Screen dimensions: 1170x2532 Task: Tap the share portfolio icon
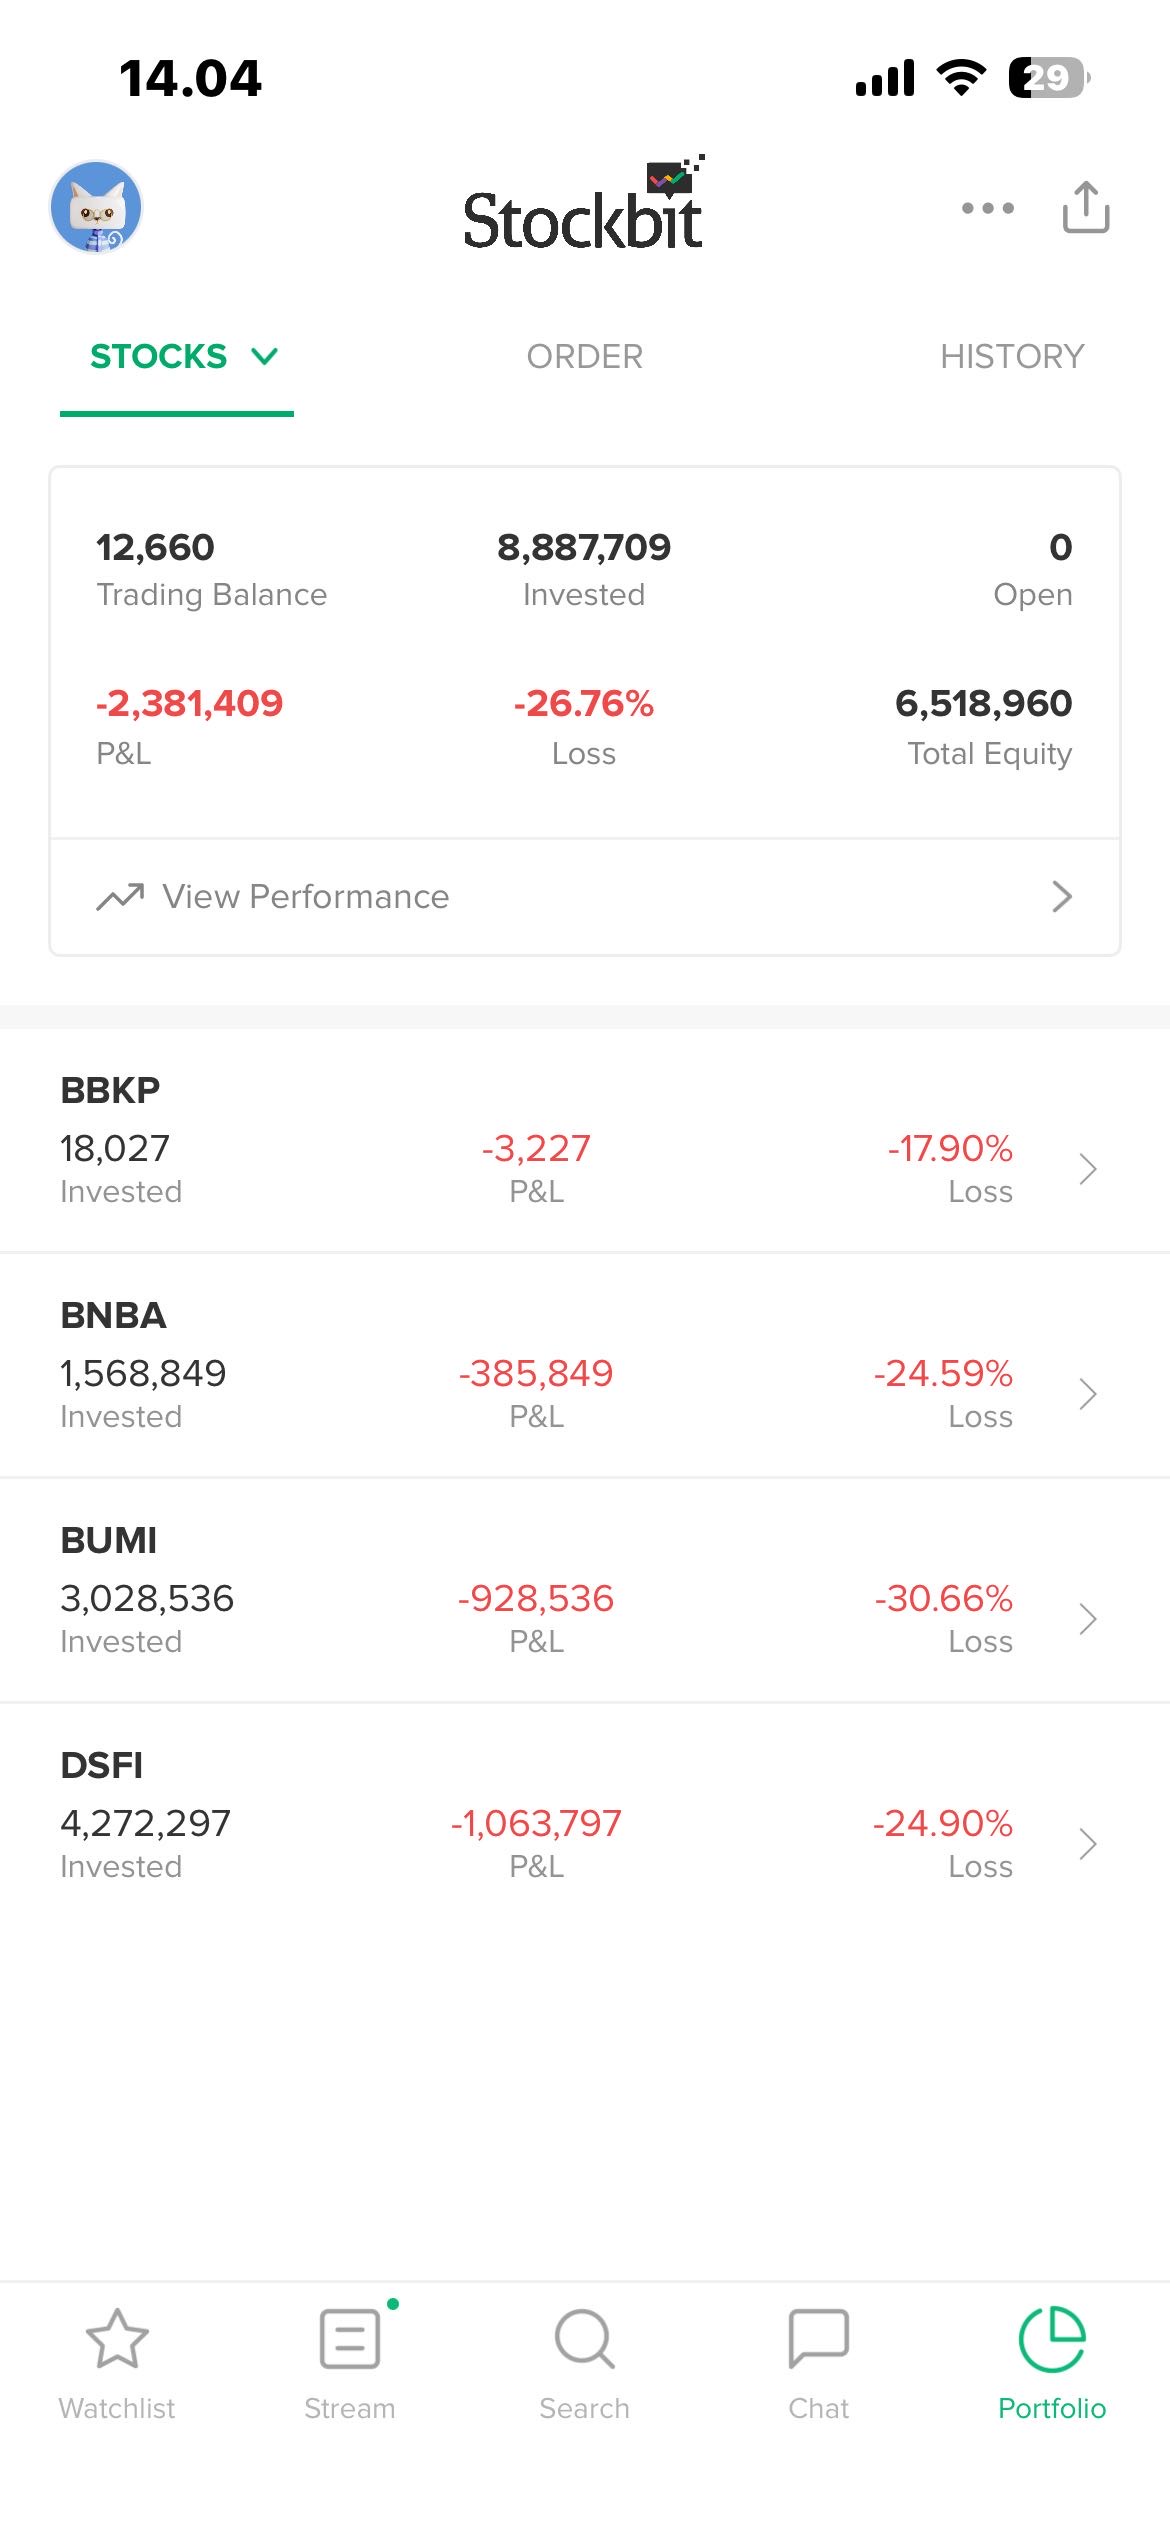(1086, 207)
